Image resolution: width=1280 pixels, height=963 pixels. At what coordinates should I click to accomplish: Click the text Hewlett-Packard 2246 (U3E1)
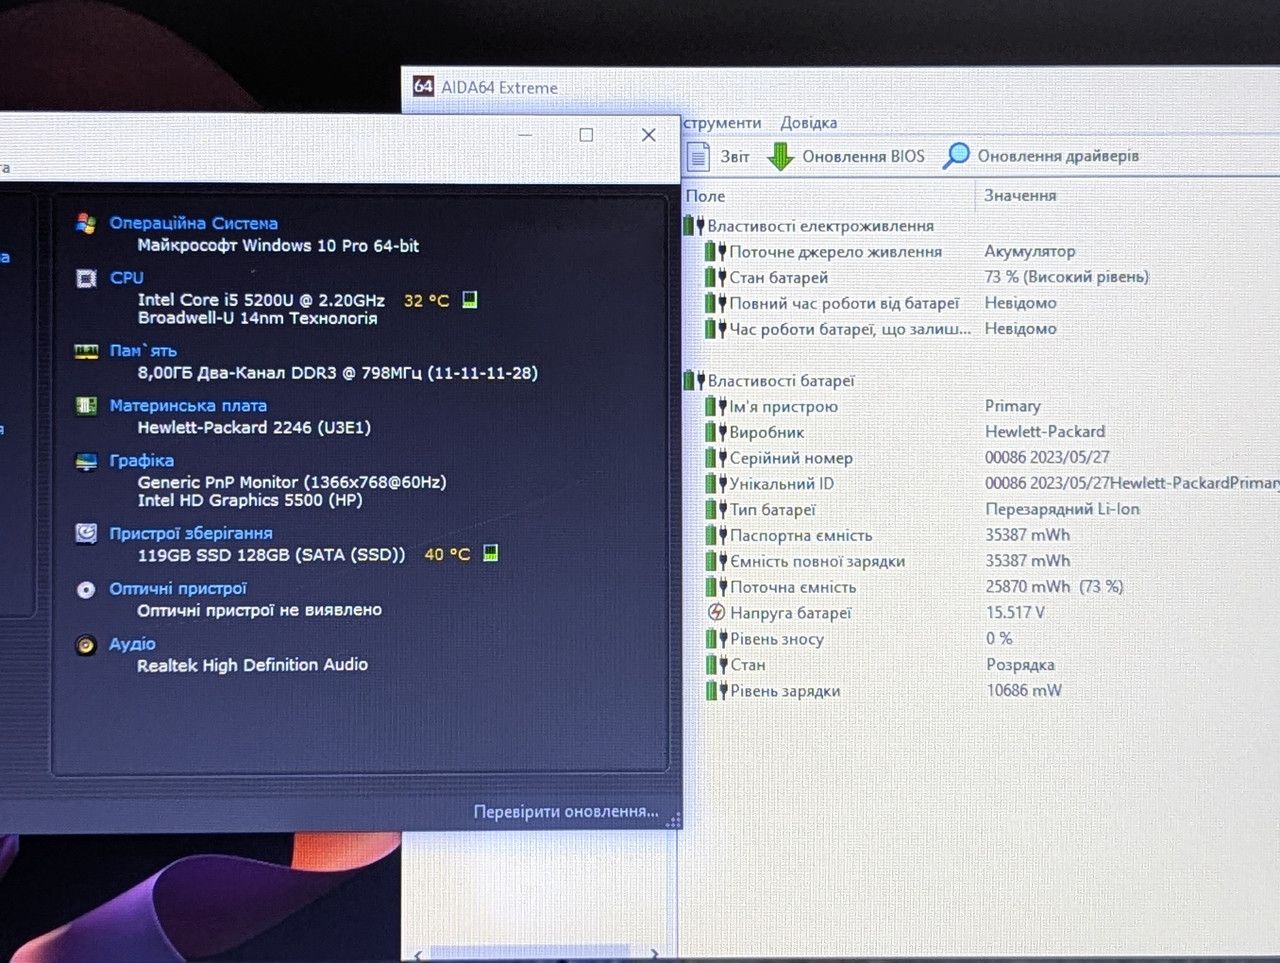(254, 427)
